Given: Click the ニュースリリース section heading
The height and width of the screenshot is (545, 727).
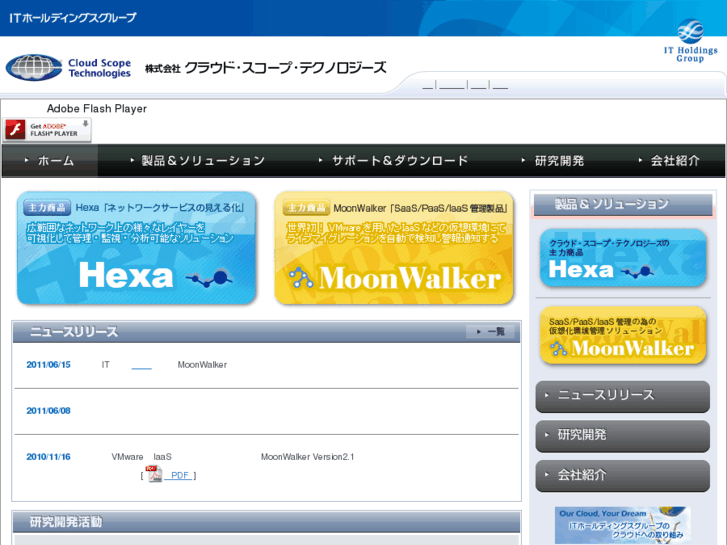Looking at the screenshot, I should click(x=74, y=332).
